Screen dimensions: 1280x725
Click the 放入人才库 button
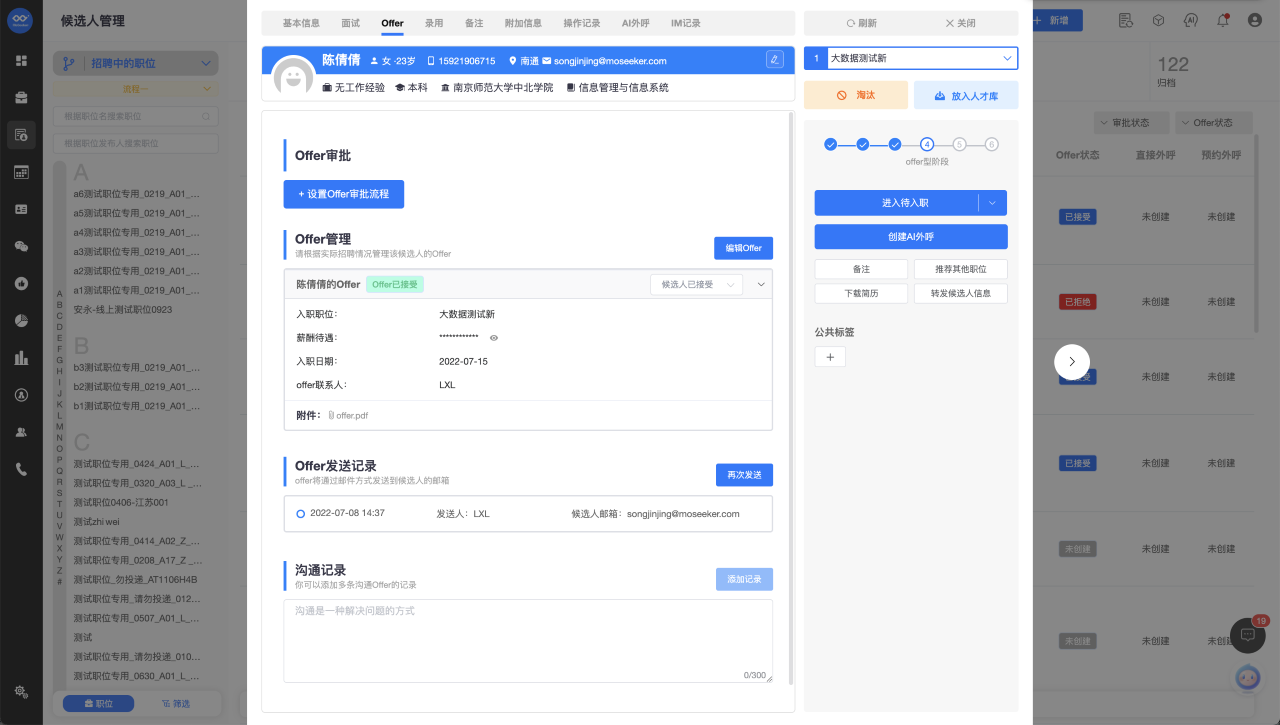(x=966, y=95)
